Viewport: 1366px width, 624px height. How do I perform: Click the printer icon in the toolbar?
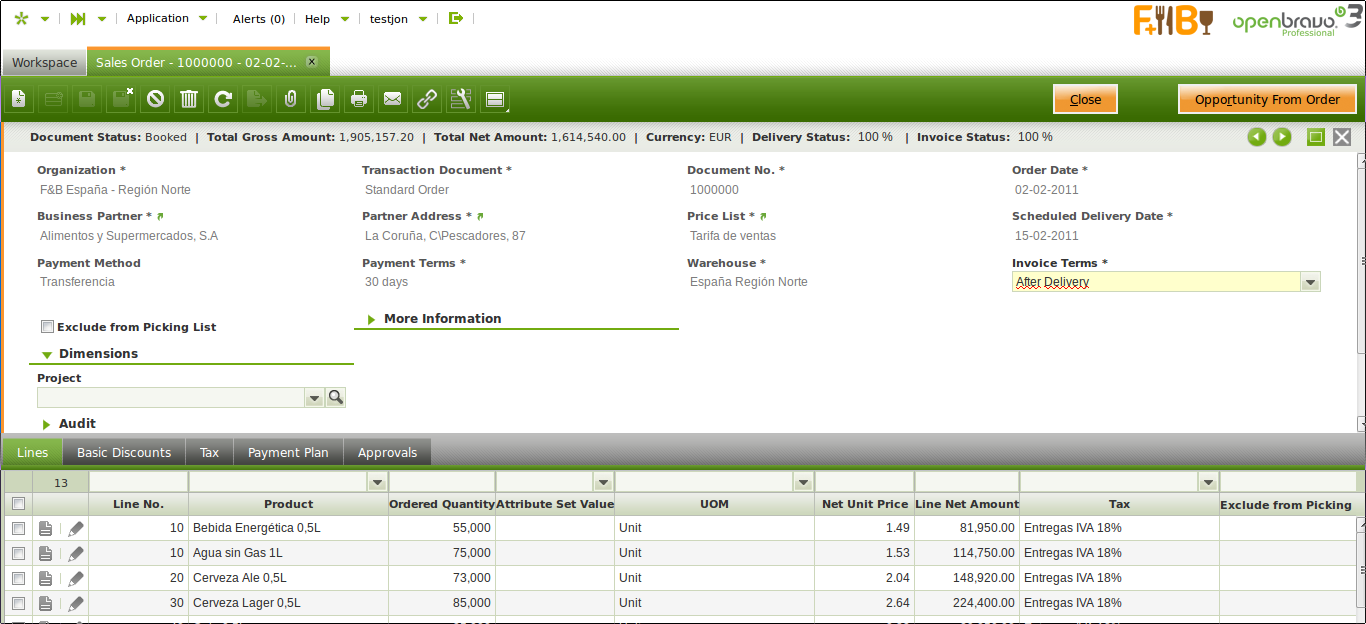click(x=359, y=99)
